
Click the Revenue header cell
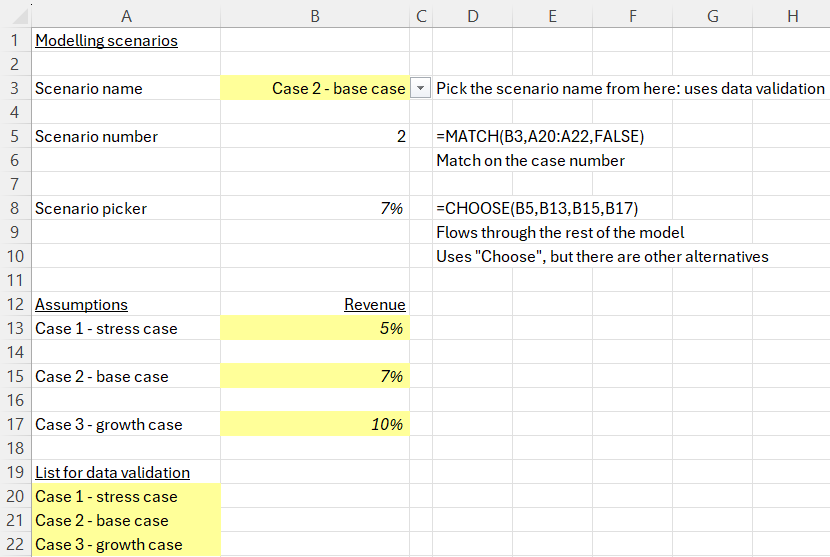point(374,305)
